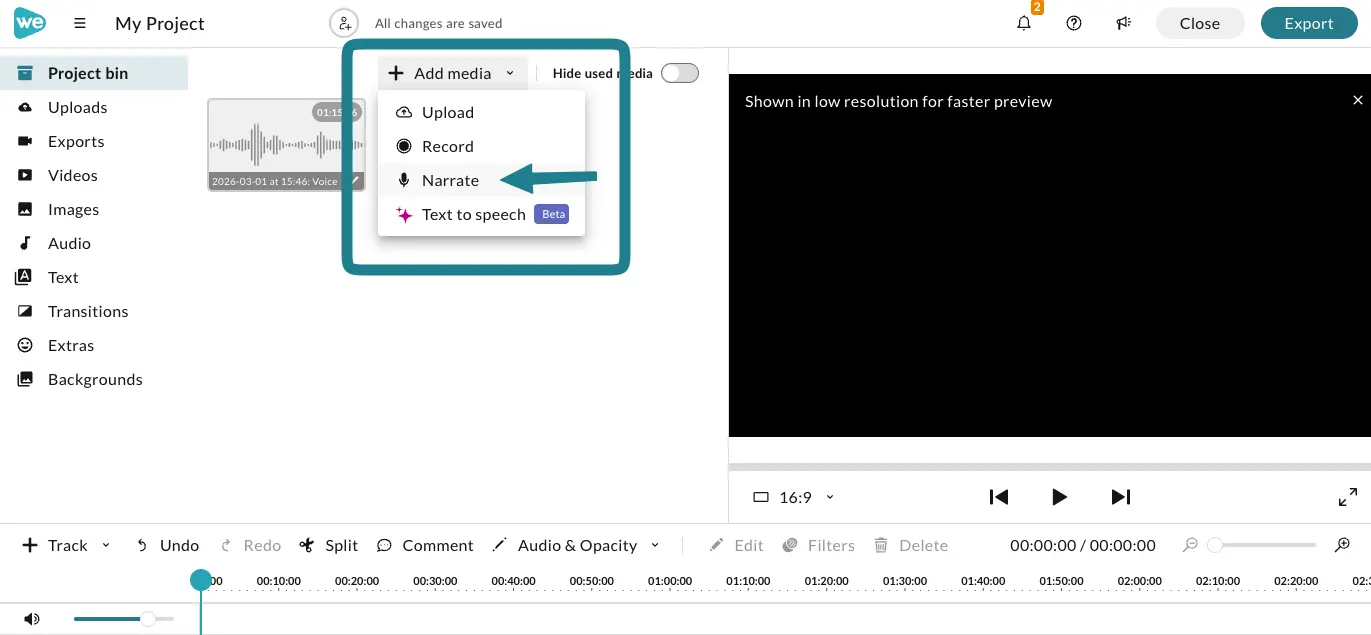Screen dimensions: 1371x635
Task: Choose Upload from Add media menu
Action: point(481,112)
